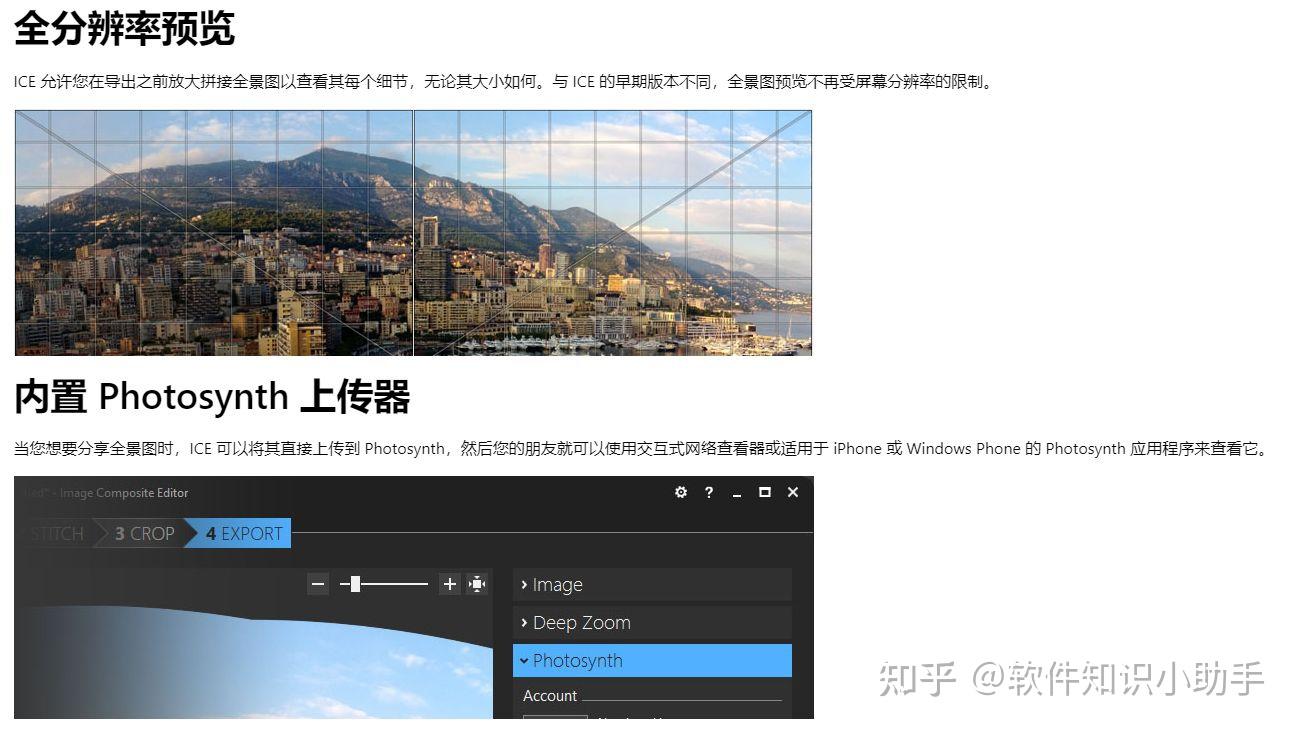Click the fit-to-window zoom icon
This screenshot has width=1298, height=730.
click(477, 584)
